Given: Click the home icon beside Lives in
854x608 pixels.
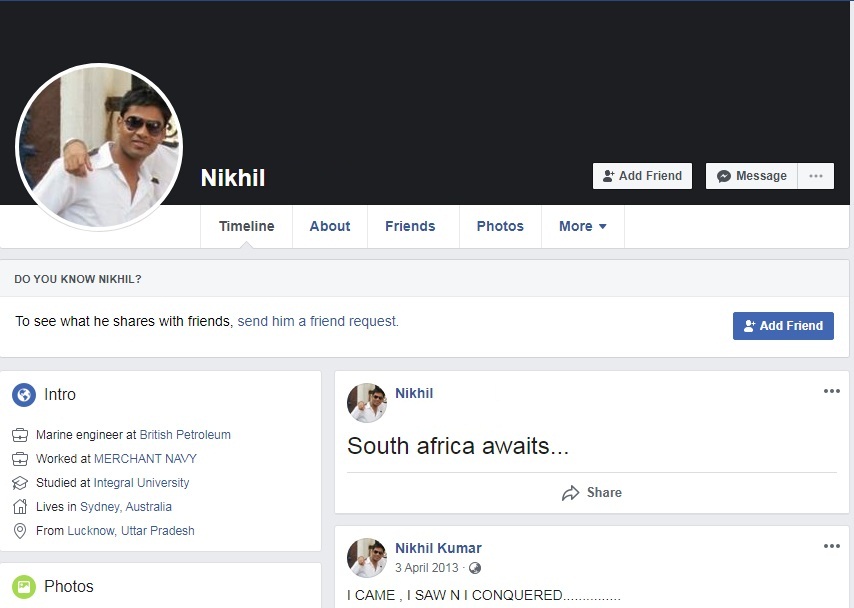Looking at the screenshot, I should (x=20, y=507).
